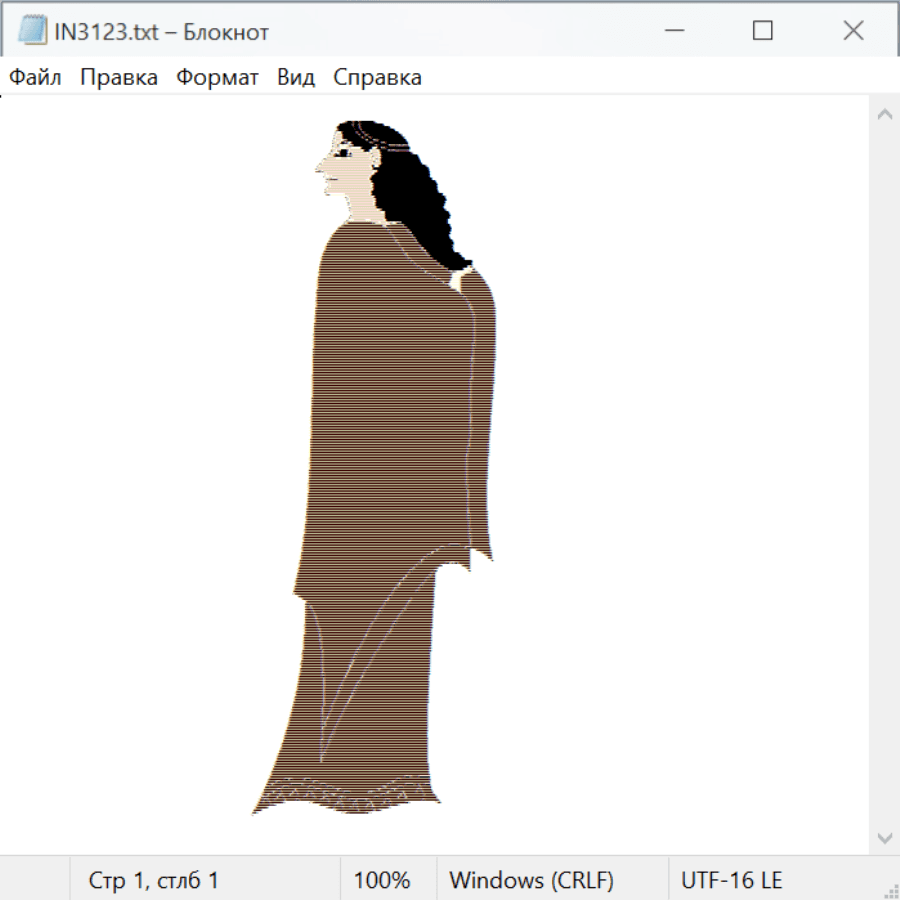Click the Windows (CRLF) line ending indicator
The height and width of the screenshot is (900, 900).
click(x=531, y=880)
